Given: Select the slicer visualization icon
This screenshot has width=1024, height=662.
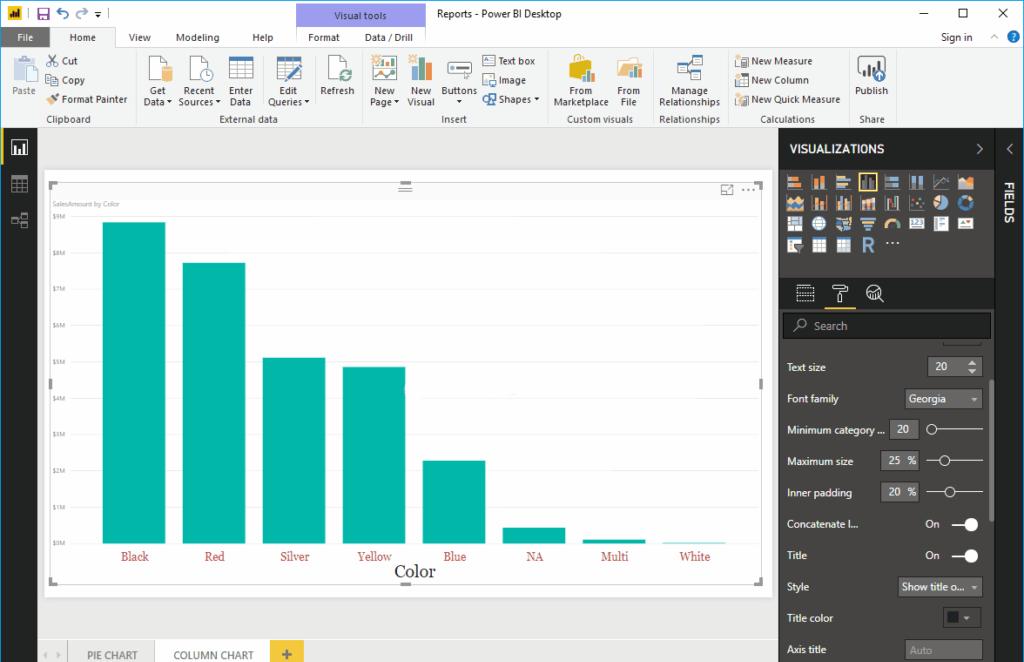Looking at the screenshot, I should point(794,245).
